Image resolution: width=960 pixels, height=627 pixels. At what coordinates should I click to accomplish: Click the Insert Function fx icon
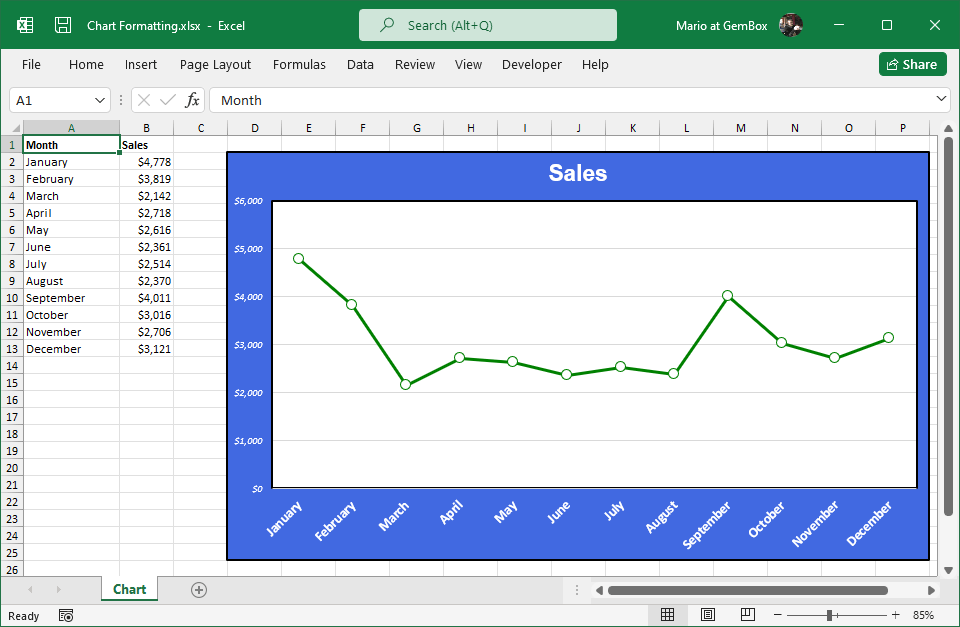(192, 100)
